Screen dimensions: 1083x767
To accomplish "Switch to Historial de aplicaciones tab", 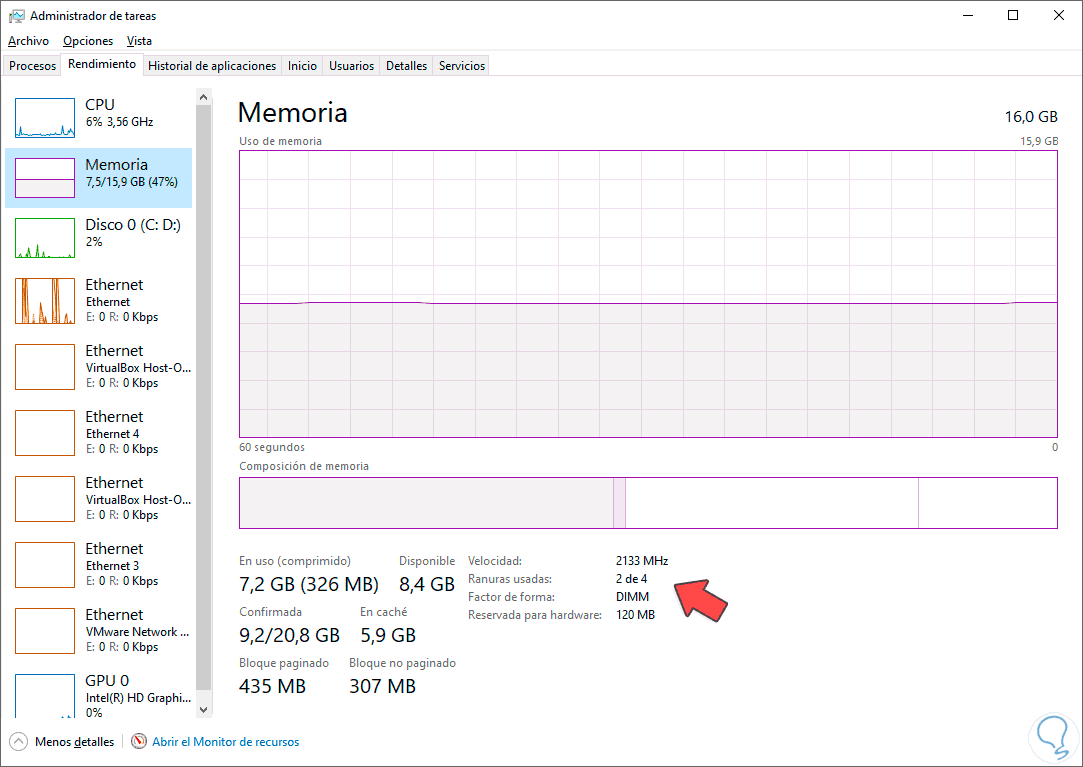I will click(212, 66).
